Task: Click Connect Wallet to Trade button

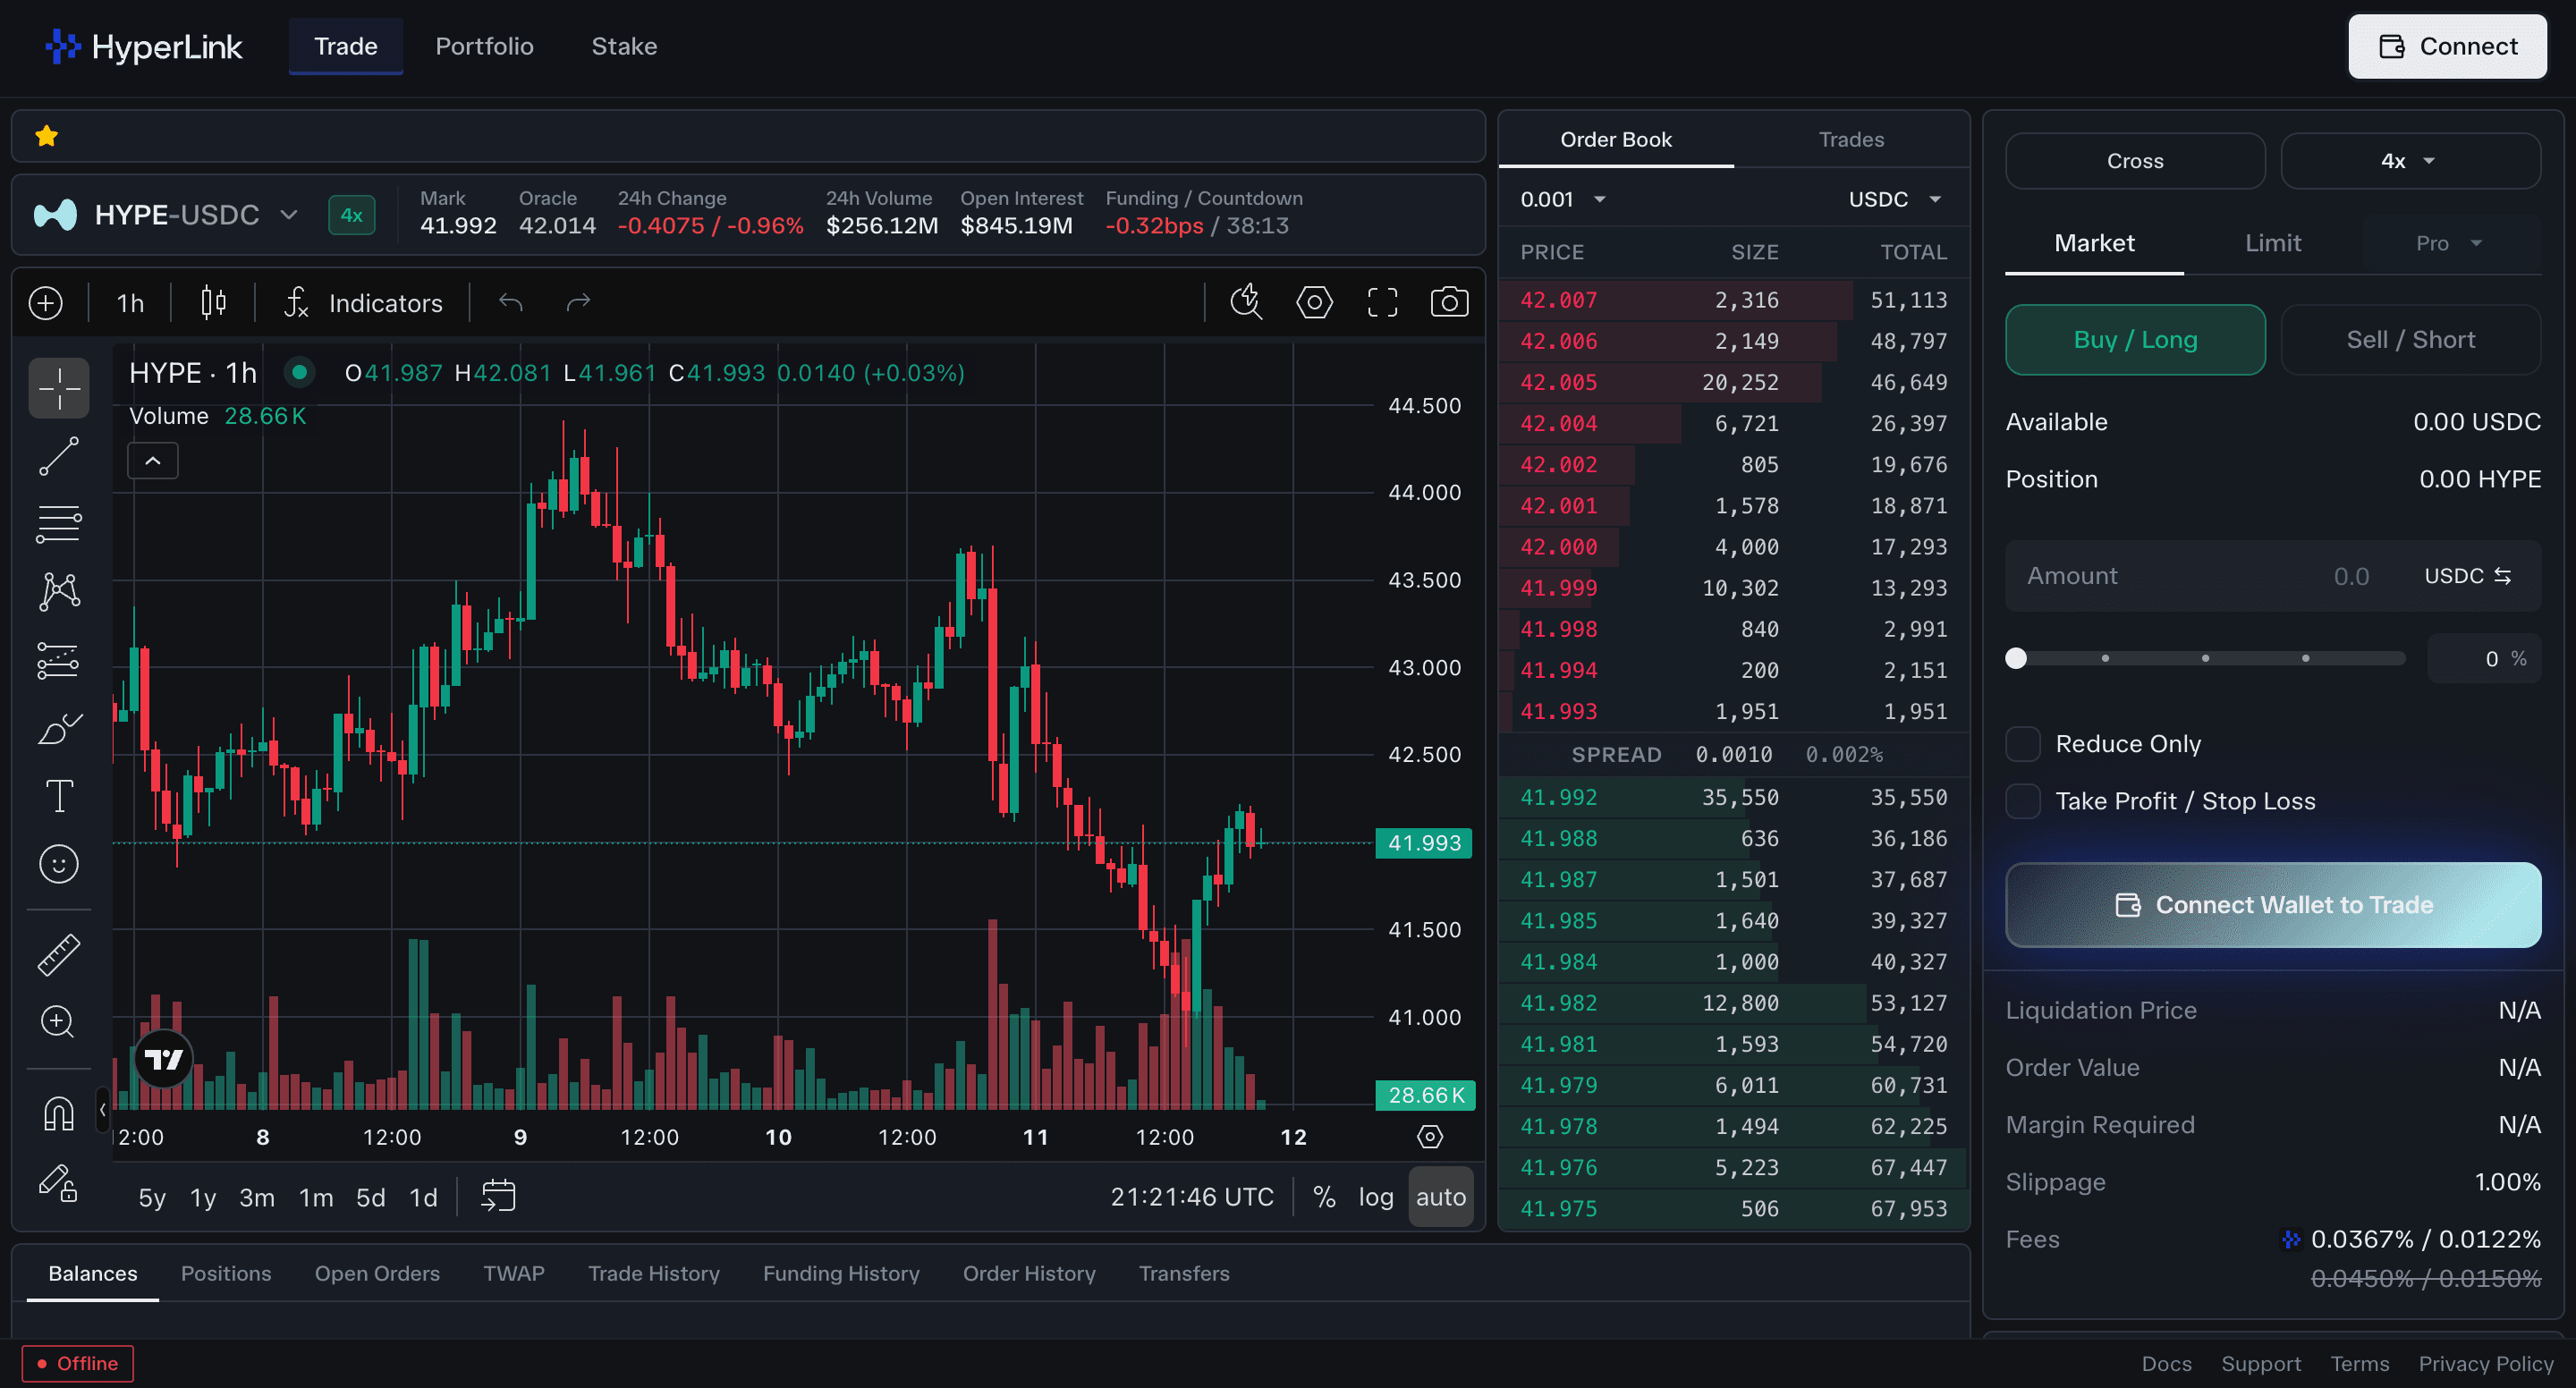Action: click(x=2273, y=905)
